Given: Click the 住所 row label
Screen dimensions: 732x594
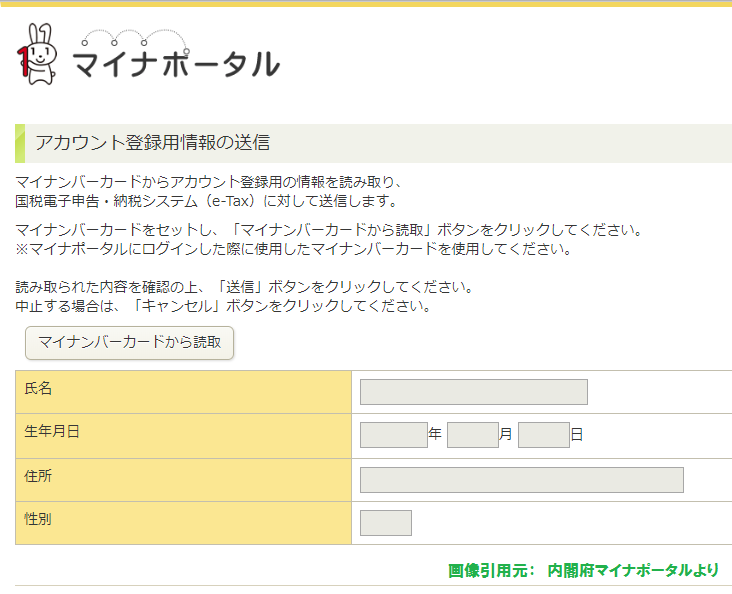Looking at the screenshot, I should point(38,476).
